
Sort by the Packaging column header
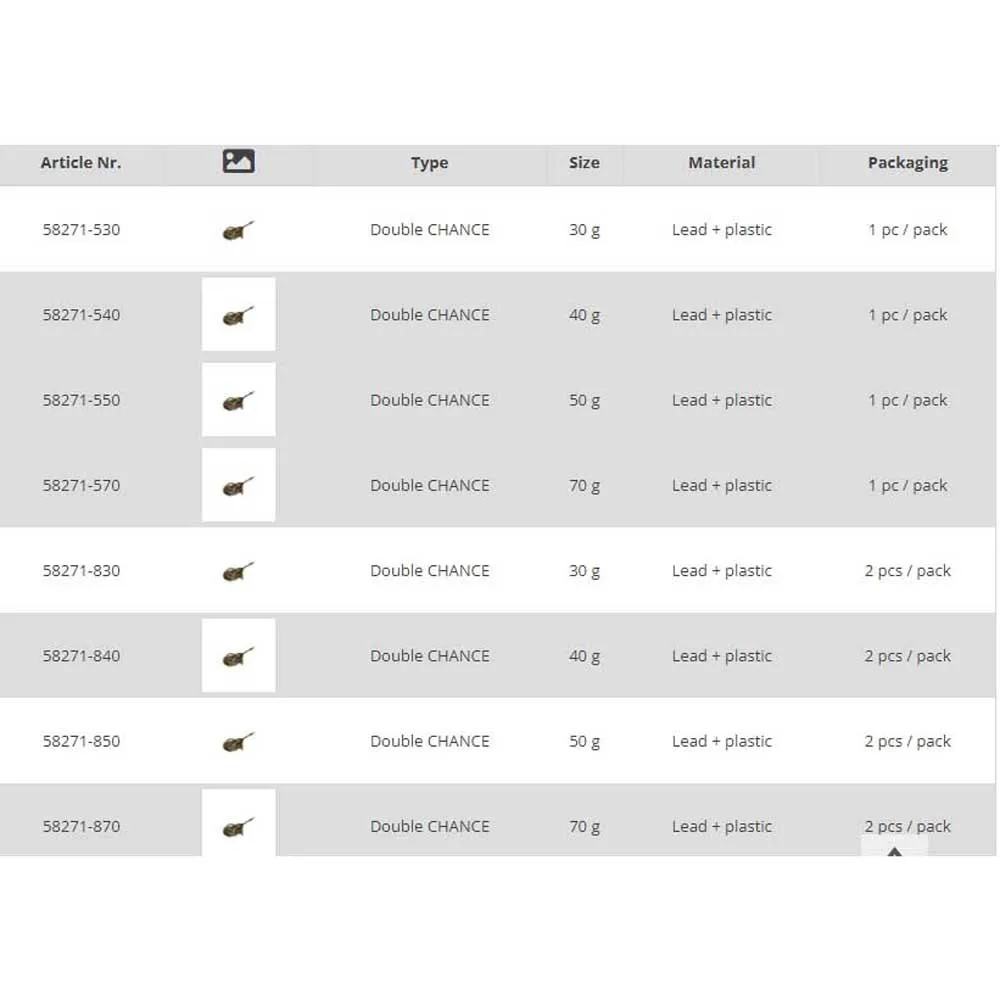[907, 163]
